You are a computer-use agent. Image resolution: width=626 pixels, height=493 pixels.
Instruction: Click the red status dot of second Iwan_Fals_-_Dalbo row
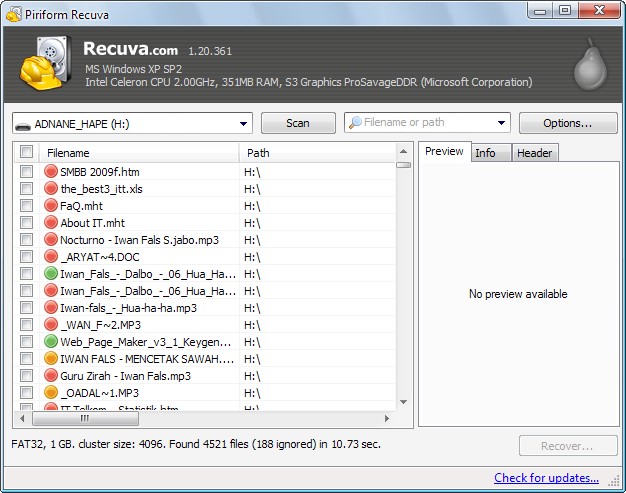click(x=51, y=290)
